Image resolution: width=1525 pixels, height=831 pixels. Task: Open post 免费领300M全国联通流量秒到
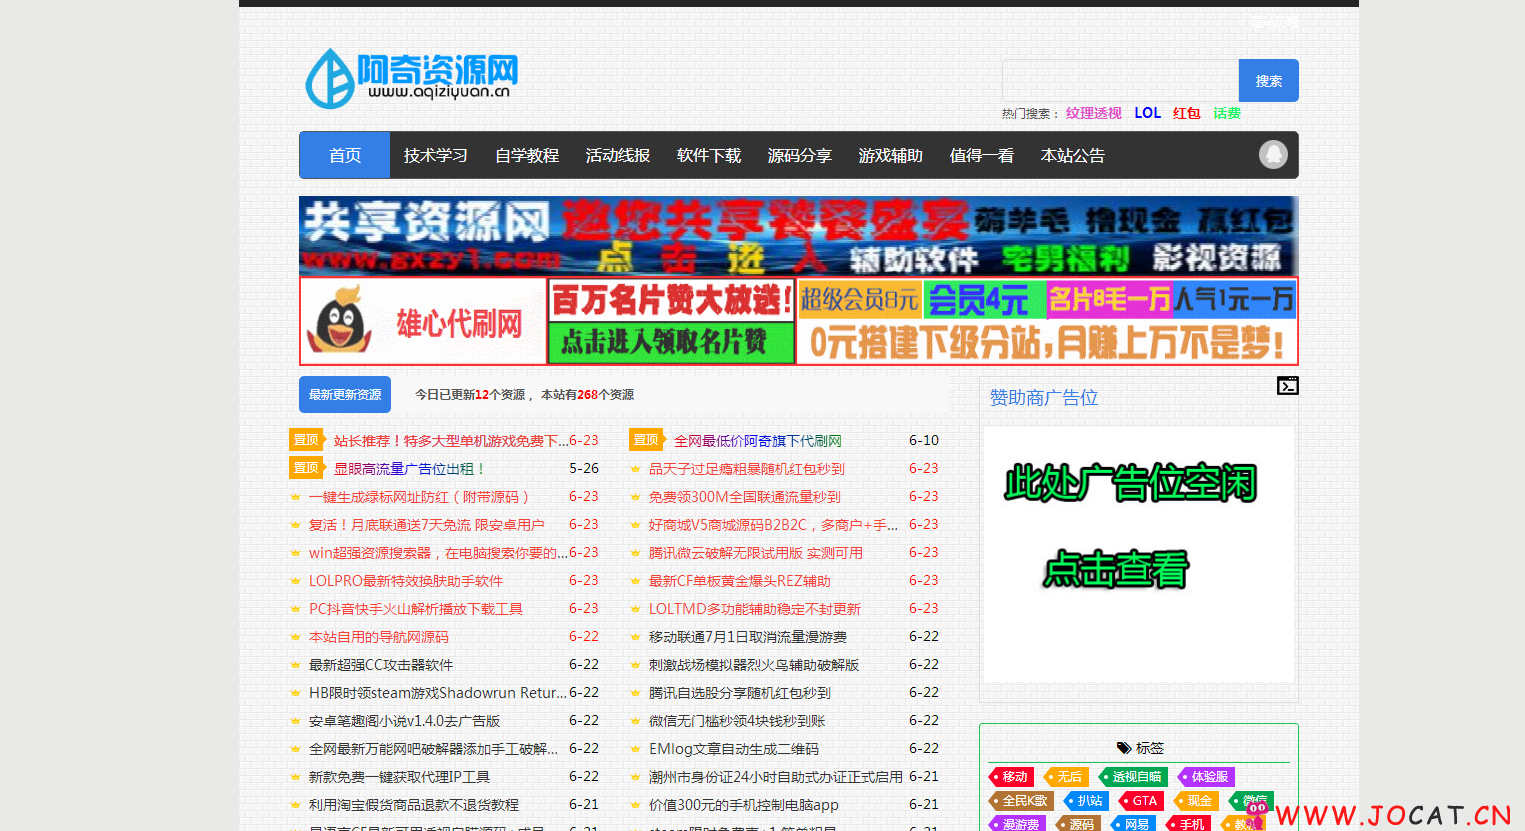pyautogui.click(x=745, y=497)
